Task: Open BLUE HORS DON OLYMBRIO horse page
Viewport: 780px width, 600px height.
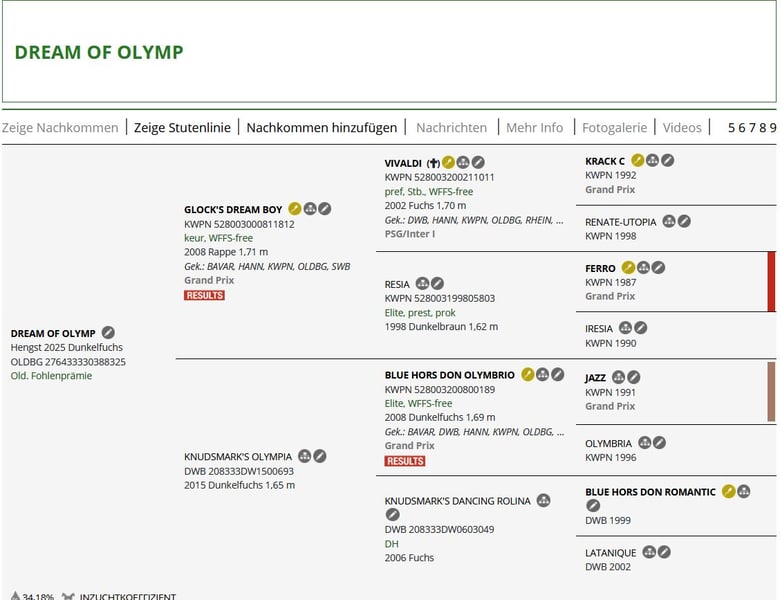Action: click(x=450, y=375)
